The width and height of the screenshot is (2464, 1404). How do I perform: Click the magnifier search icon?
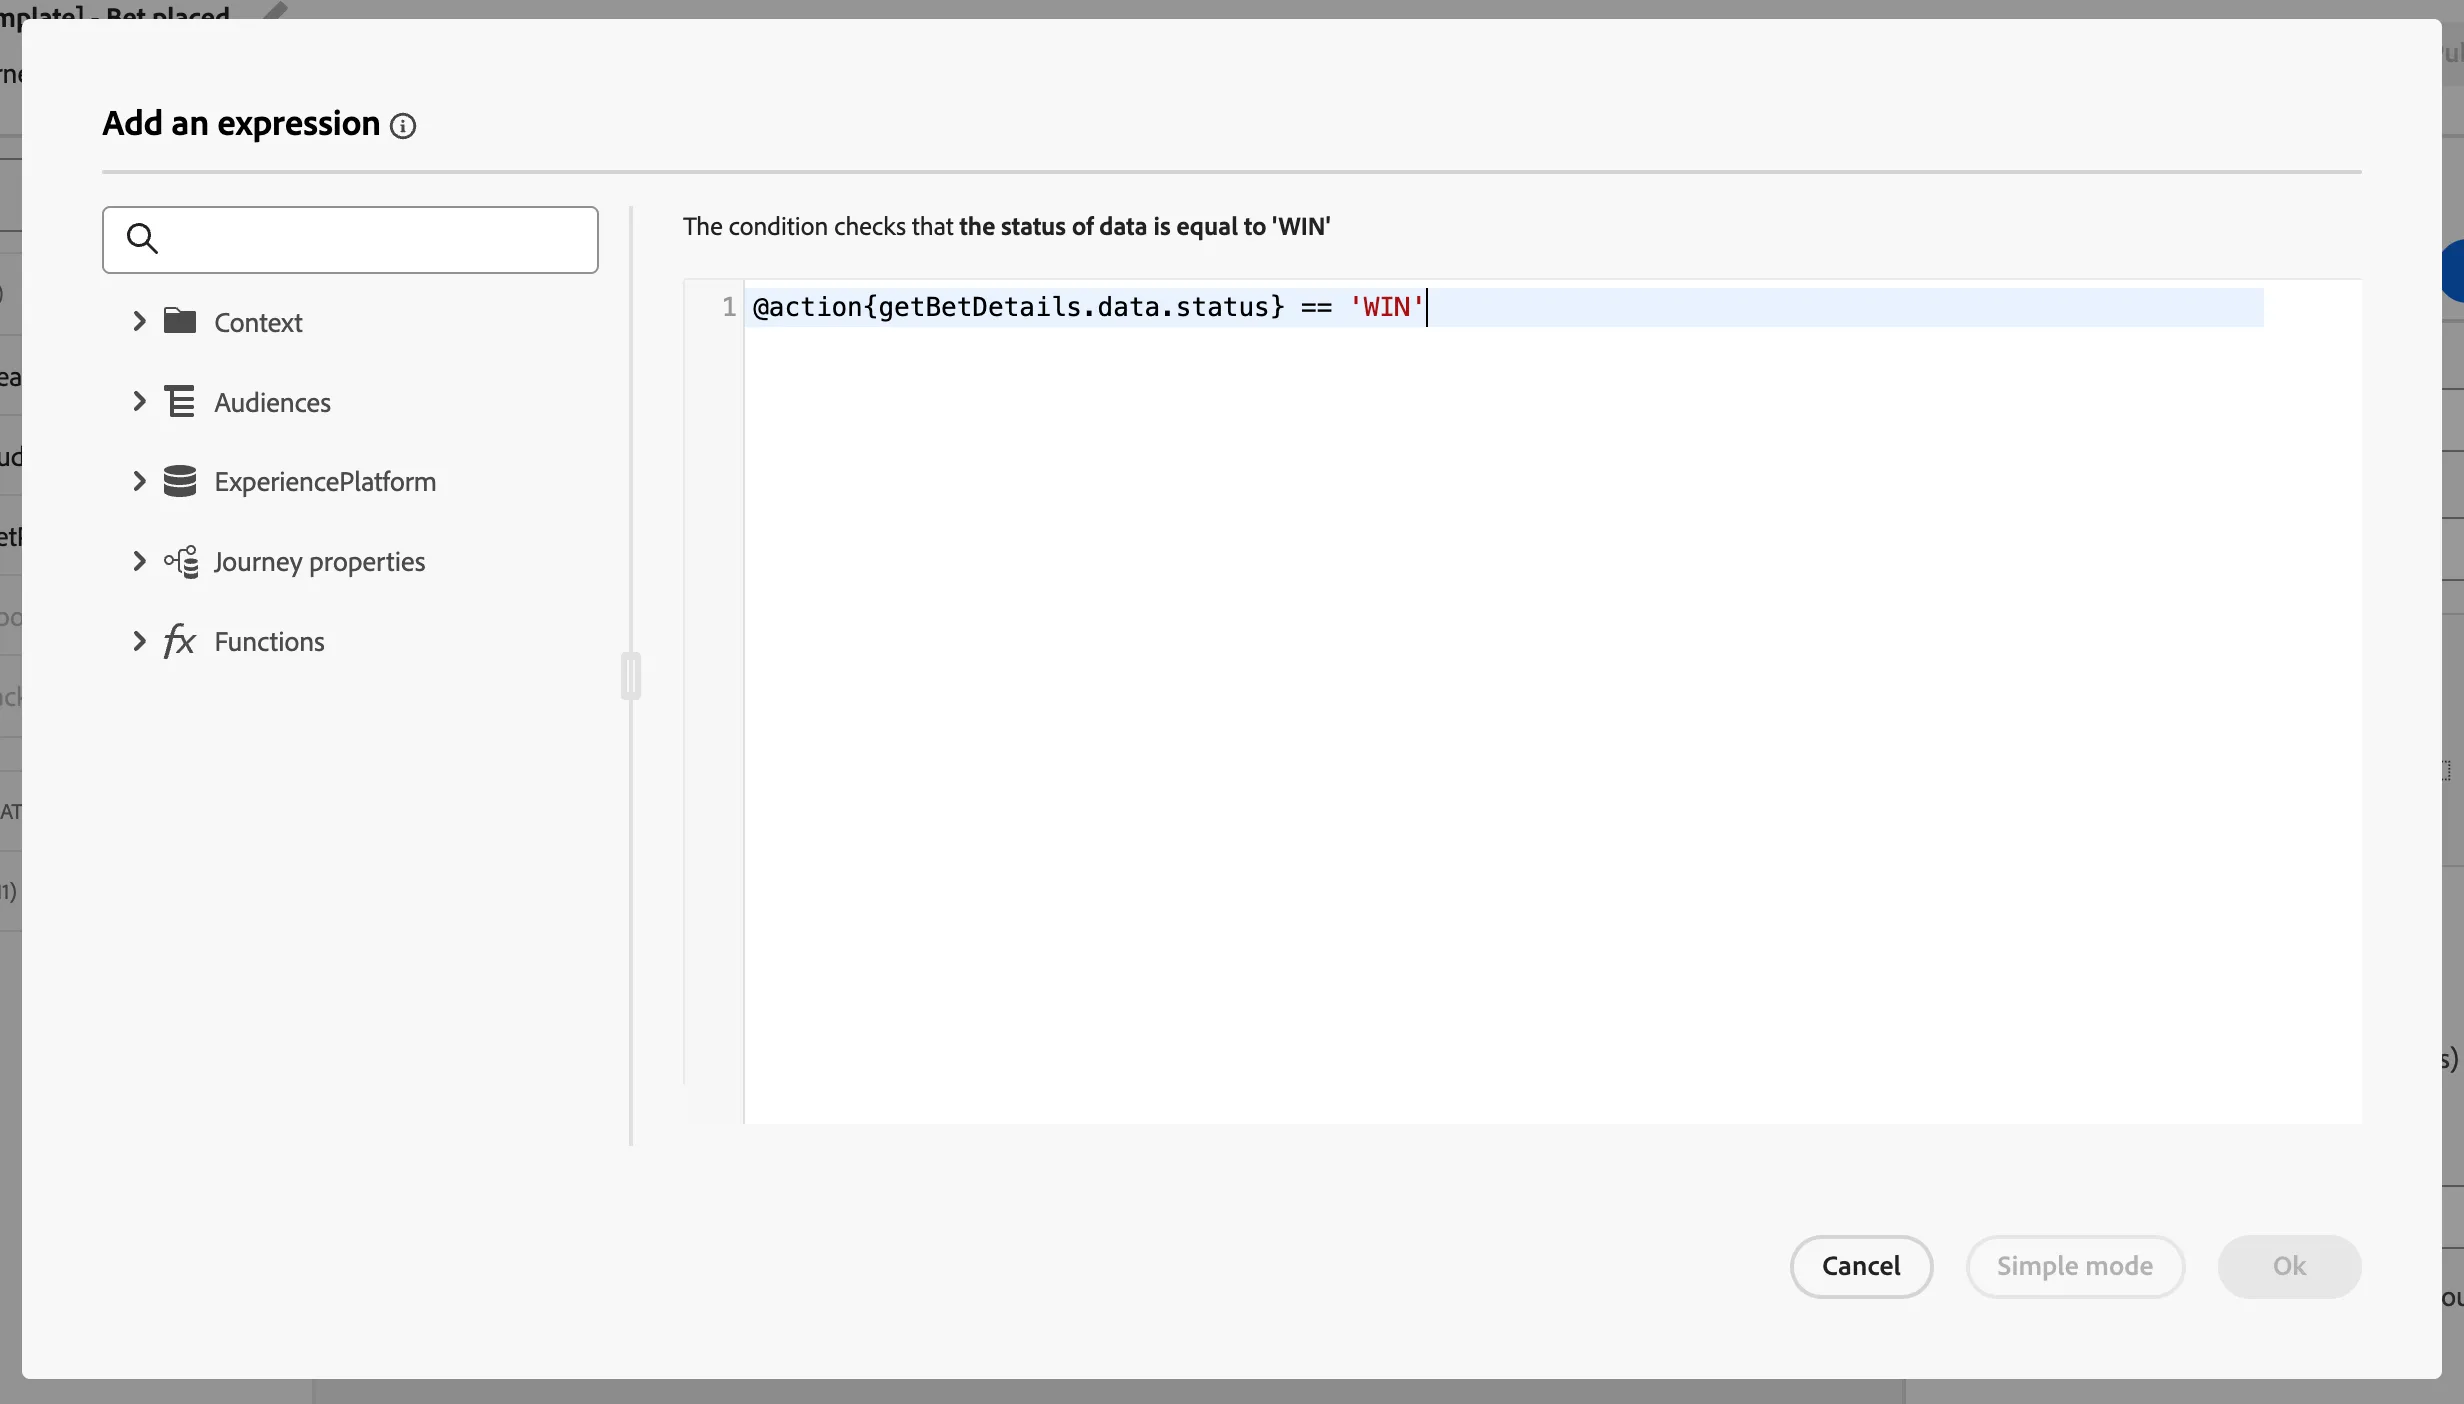click(x=142, y=239)
